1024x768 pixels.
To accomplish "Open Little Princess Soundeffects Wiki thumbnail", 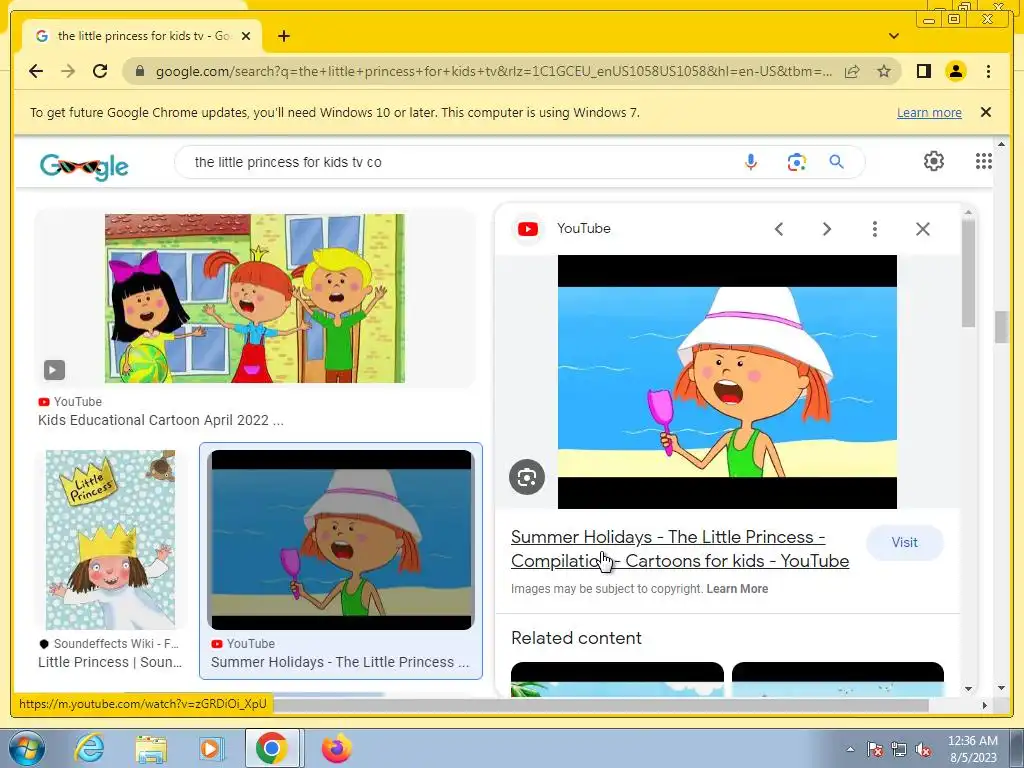I will point(110,539).
